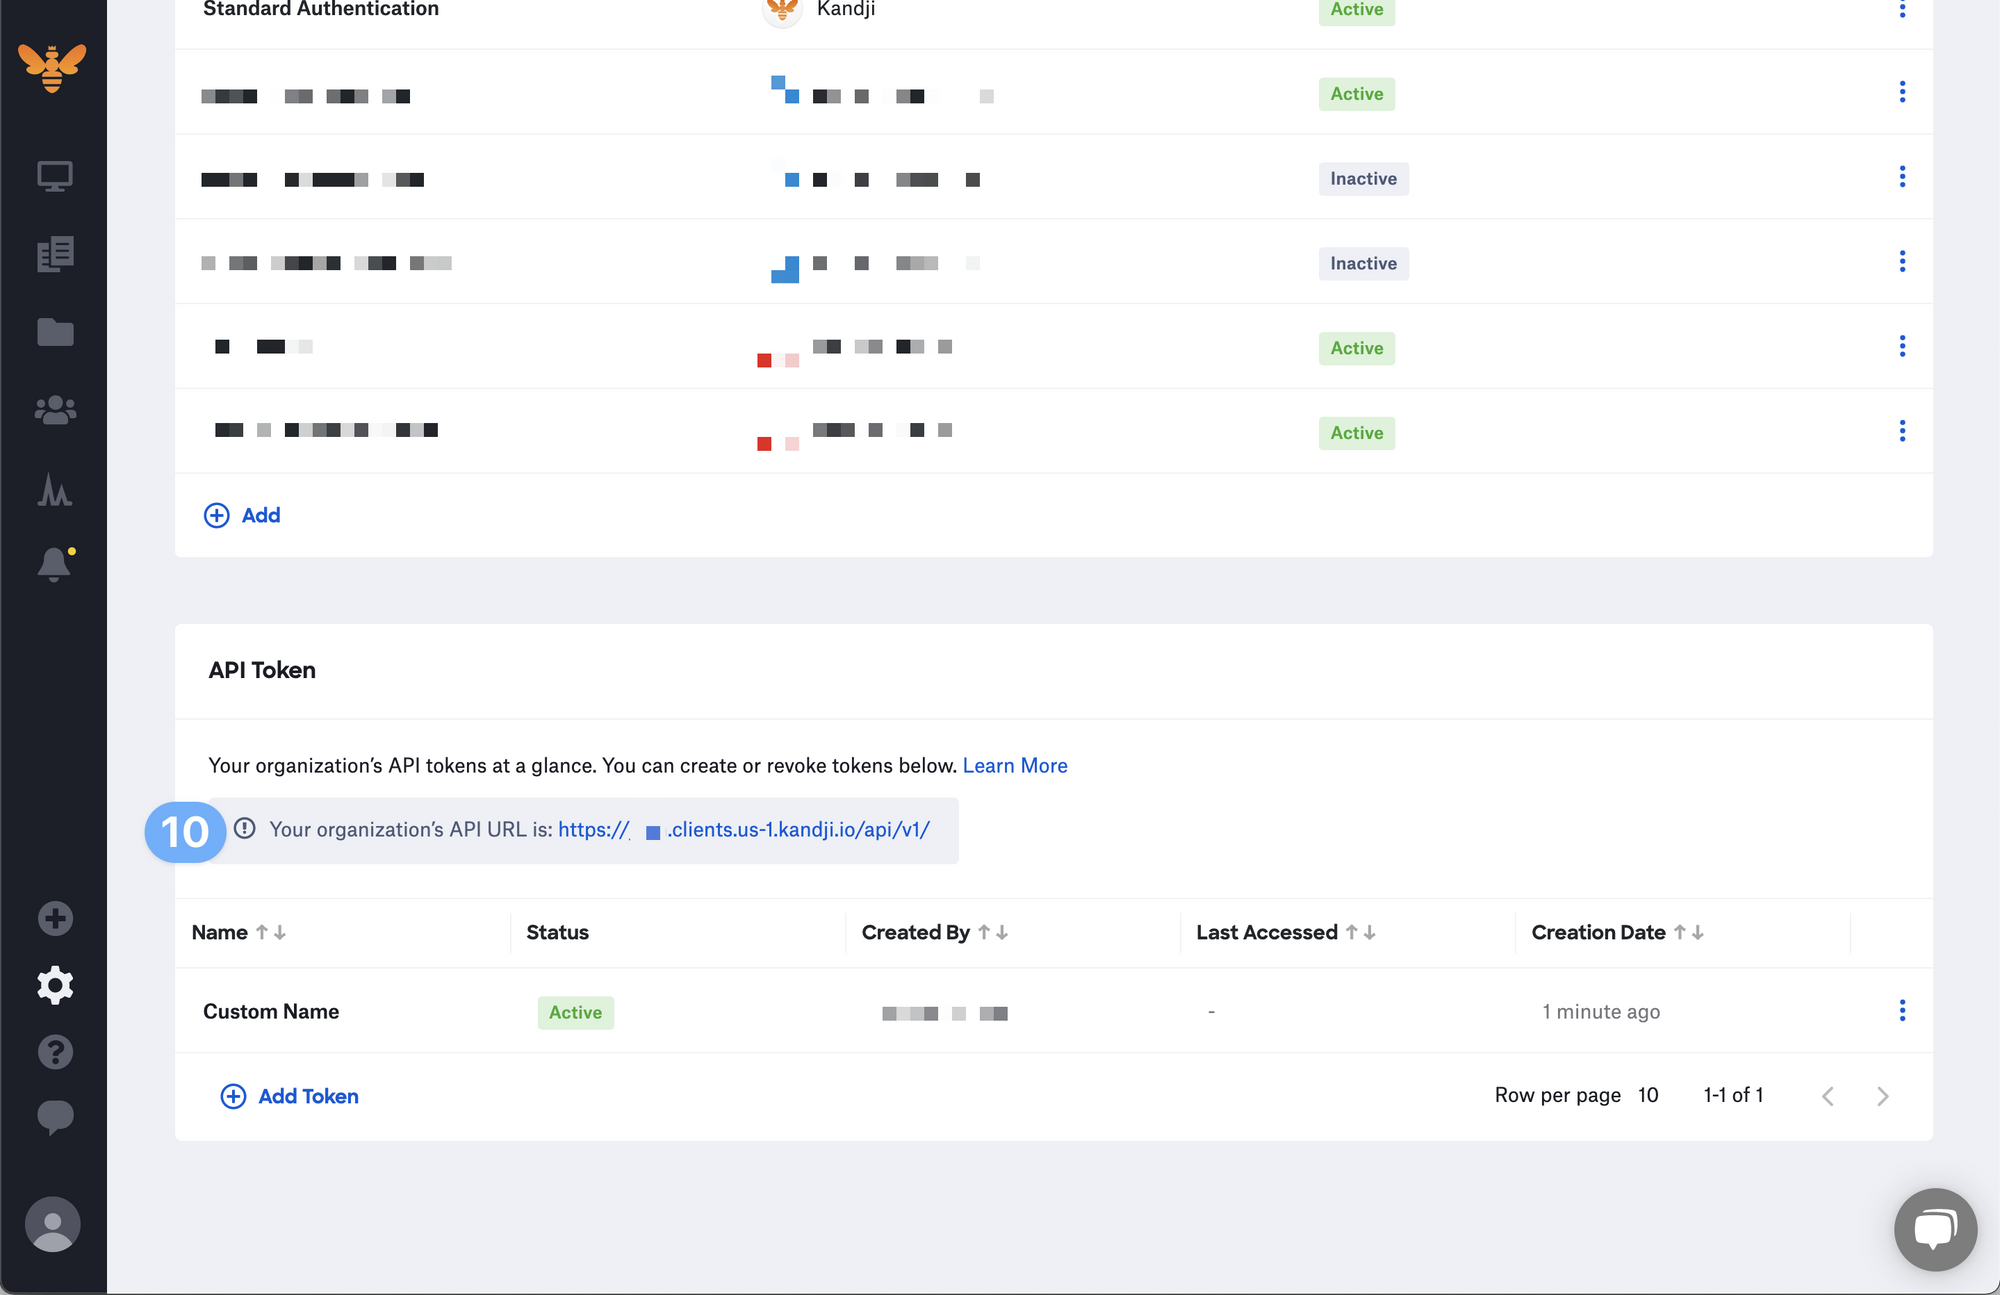Open Settings gear icon in sidebar
2000x1295 pixels.
click(x=55, y=985)
